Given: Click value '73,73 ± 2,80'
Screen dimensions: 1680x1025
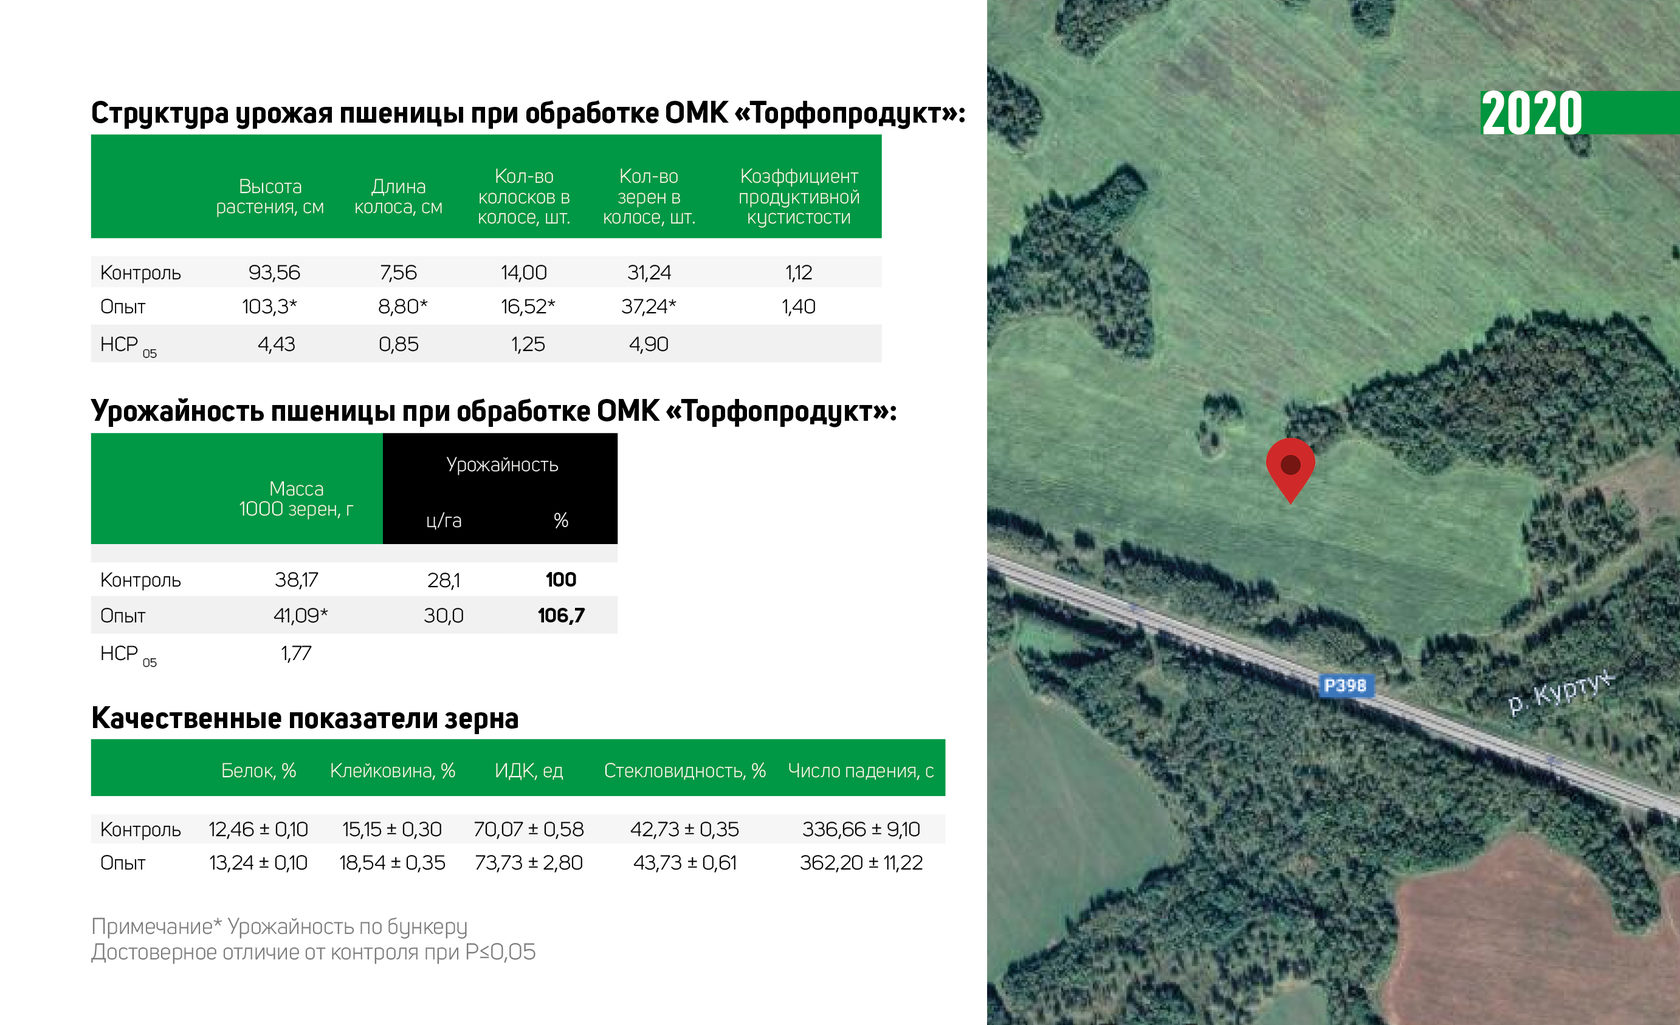Looking at the screenshot, I should click(x=529, y=862).
